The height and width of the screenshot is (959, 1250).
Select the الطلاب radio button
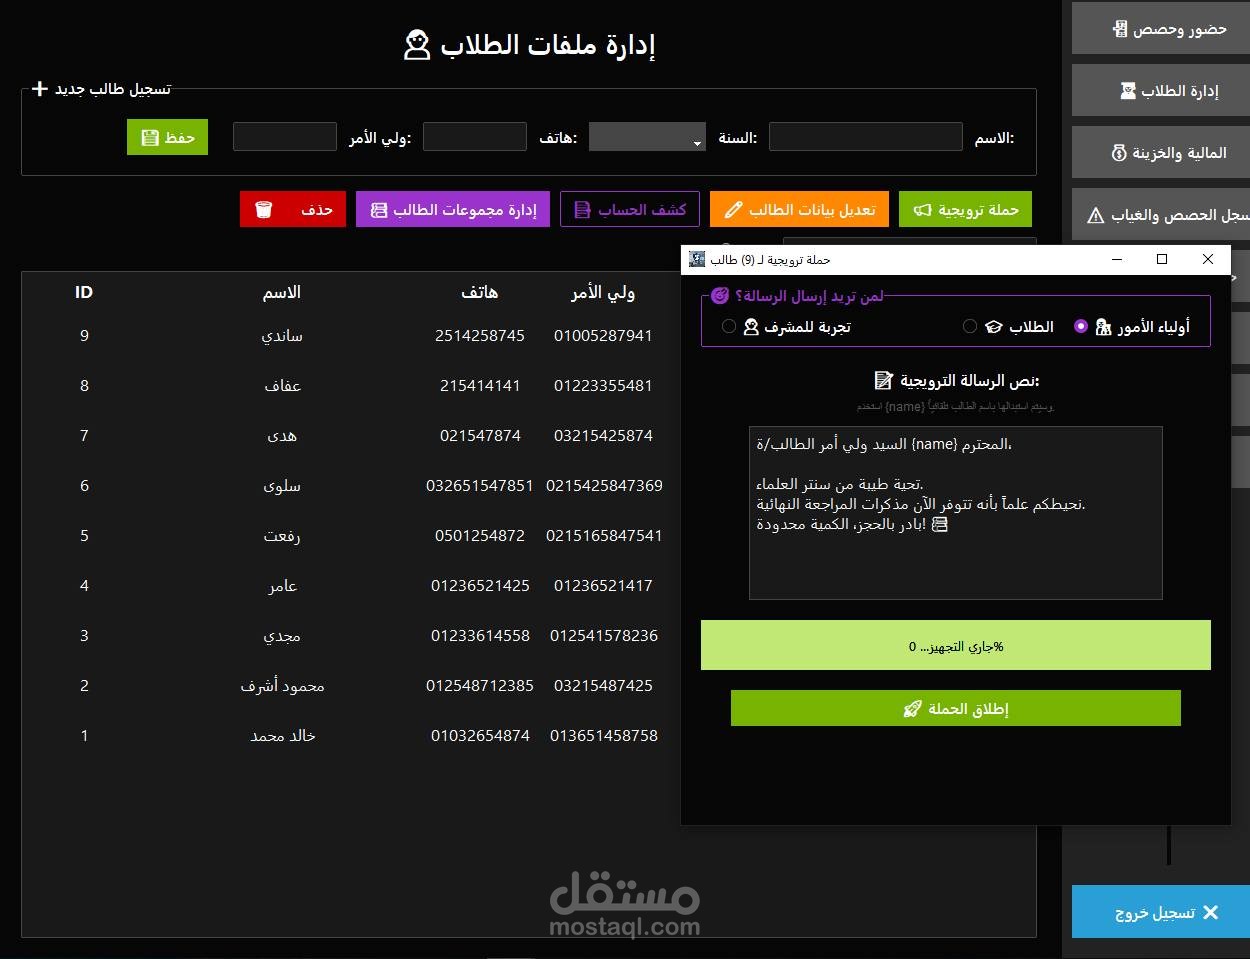[x=969, y=326]
